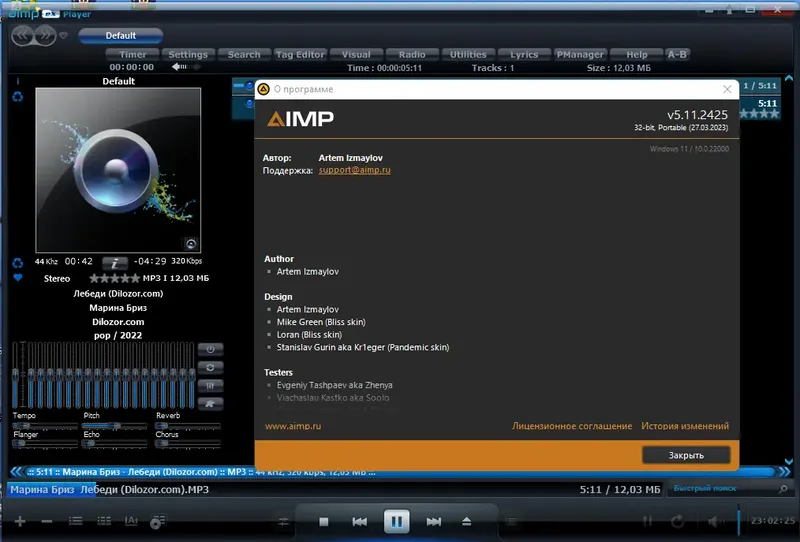The image size is (800, 542).
Task: Open the Radio tab
Action: point(412,55)
